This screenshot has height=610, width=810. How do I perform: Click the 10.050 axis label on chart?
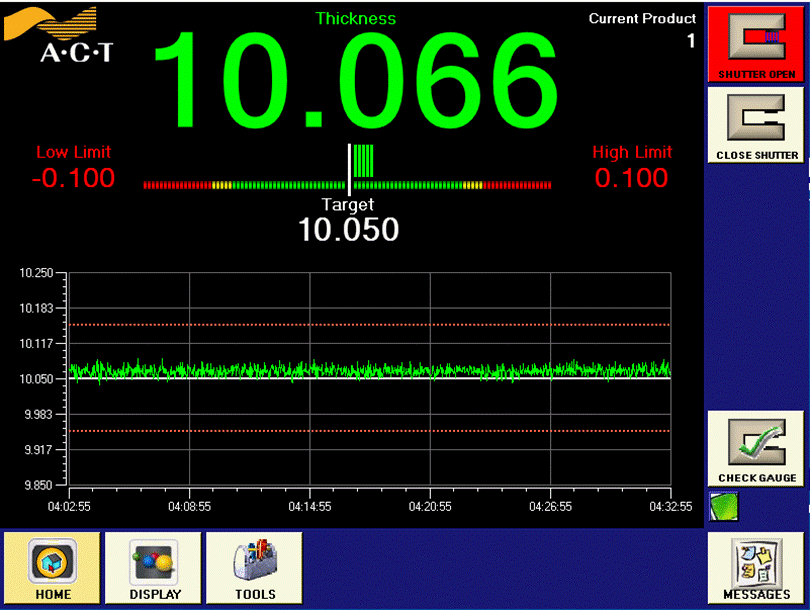(x=36, y=379)
